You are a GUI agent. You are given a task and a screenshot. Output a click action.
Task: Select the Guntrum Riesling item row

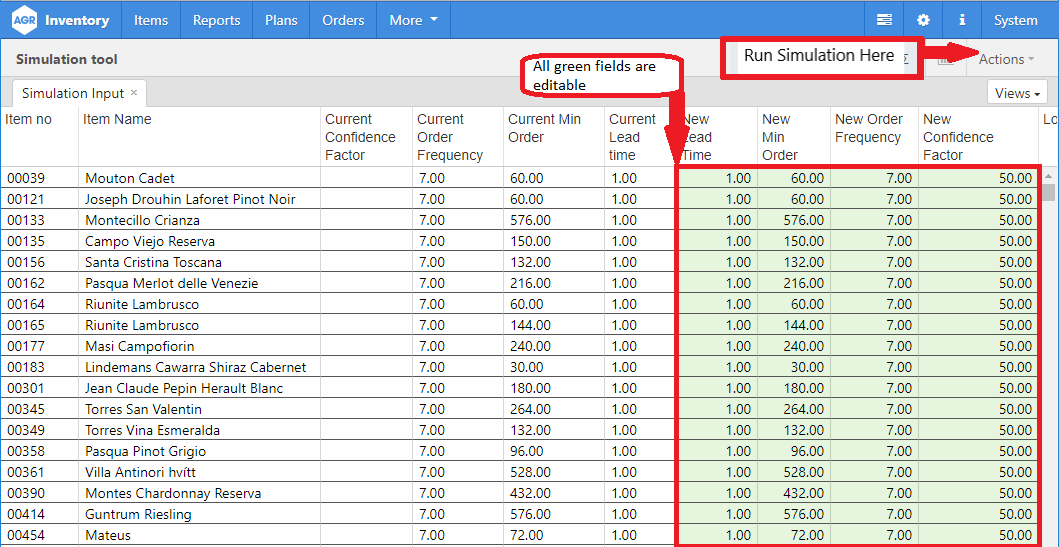pos(138,514)
